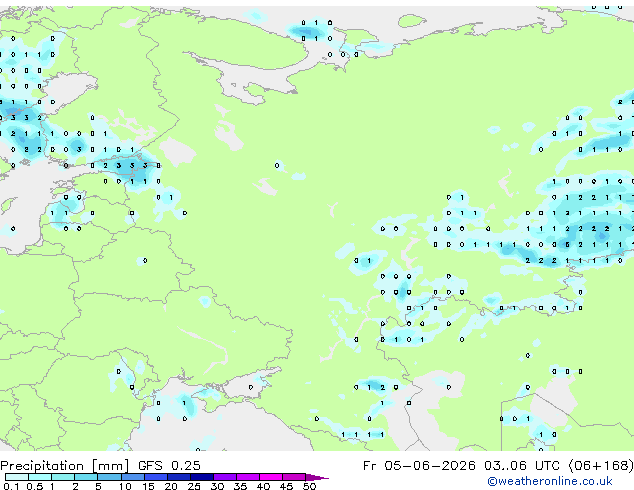
Task: Click the '0.1' legend scale label
Action: 11,486
